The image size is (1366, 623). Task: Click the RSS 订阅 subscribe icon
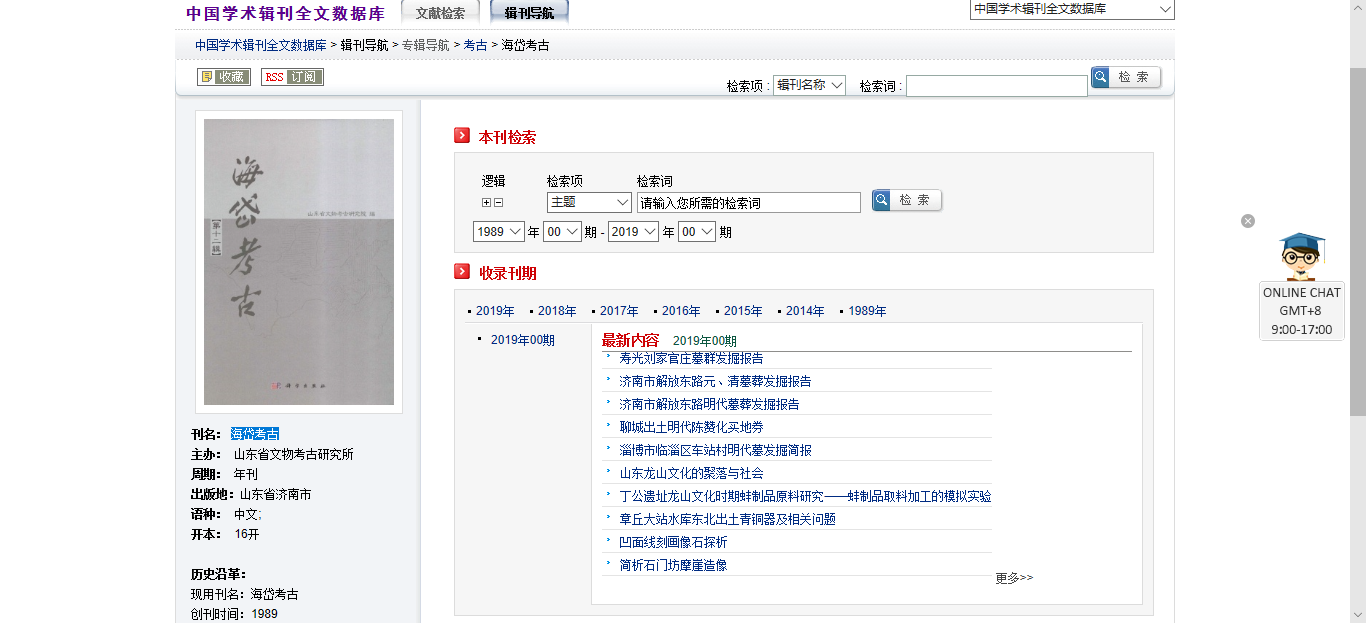tap(292, 77)
